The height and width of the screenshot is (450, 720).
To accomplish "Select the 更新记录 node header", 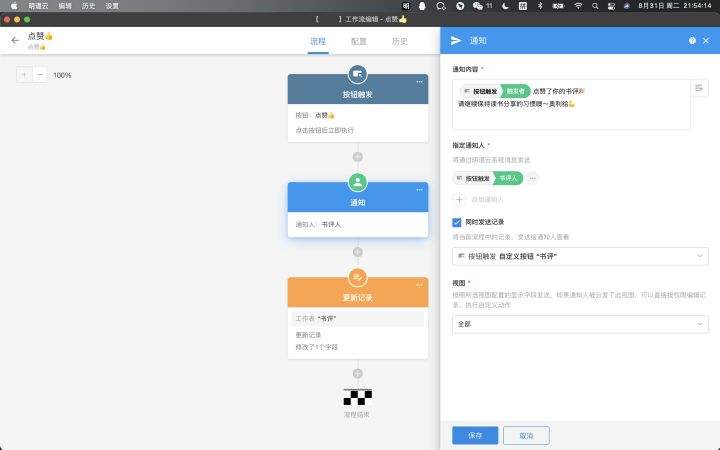I will click(358, 292).
